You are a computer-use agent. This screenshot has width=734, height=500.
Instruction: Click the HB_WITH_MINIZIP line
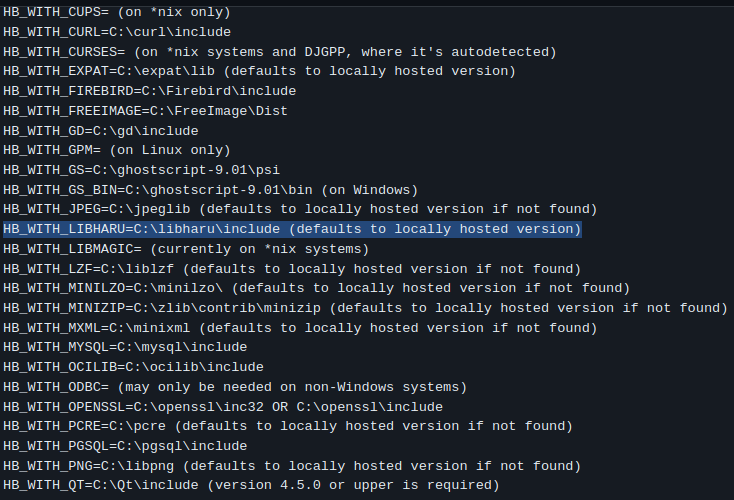point(365,308)
